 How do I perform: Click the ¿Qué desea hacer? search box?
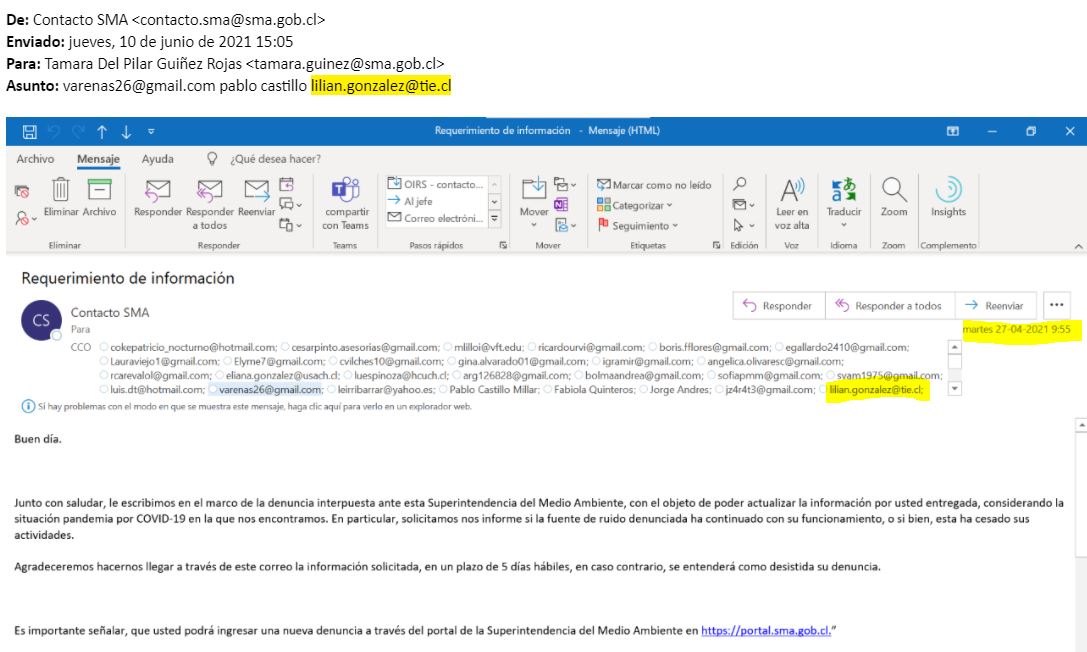(x=274, y=159)
